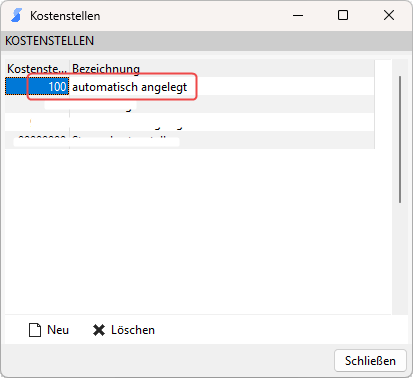Sort by the Kostenste... column header
Viewport: 413px width, 378px height.
tap(37, 69)
